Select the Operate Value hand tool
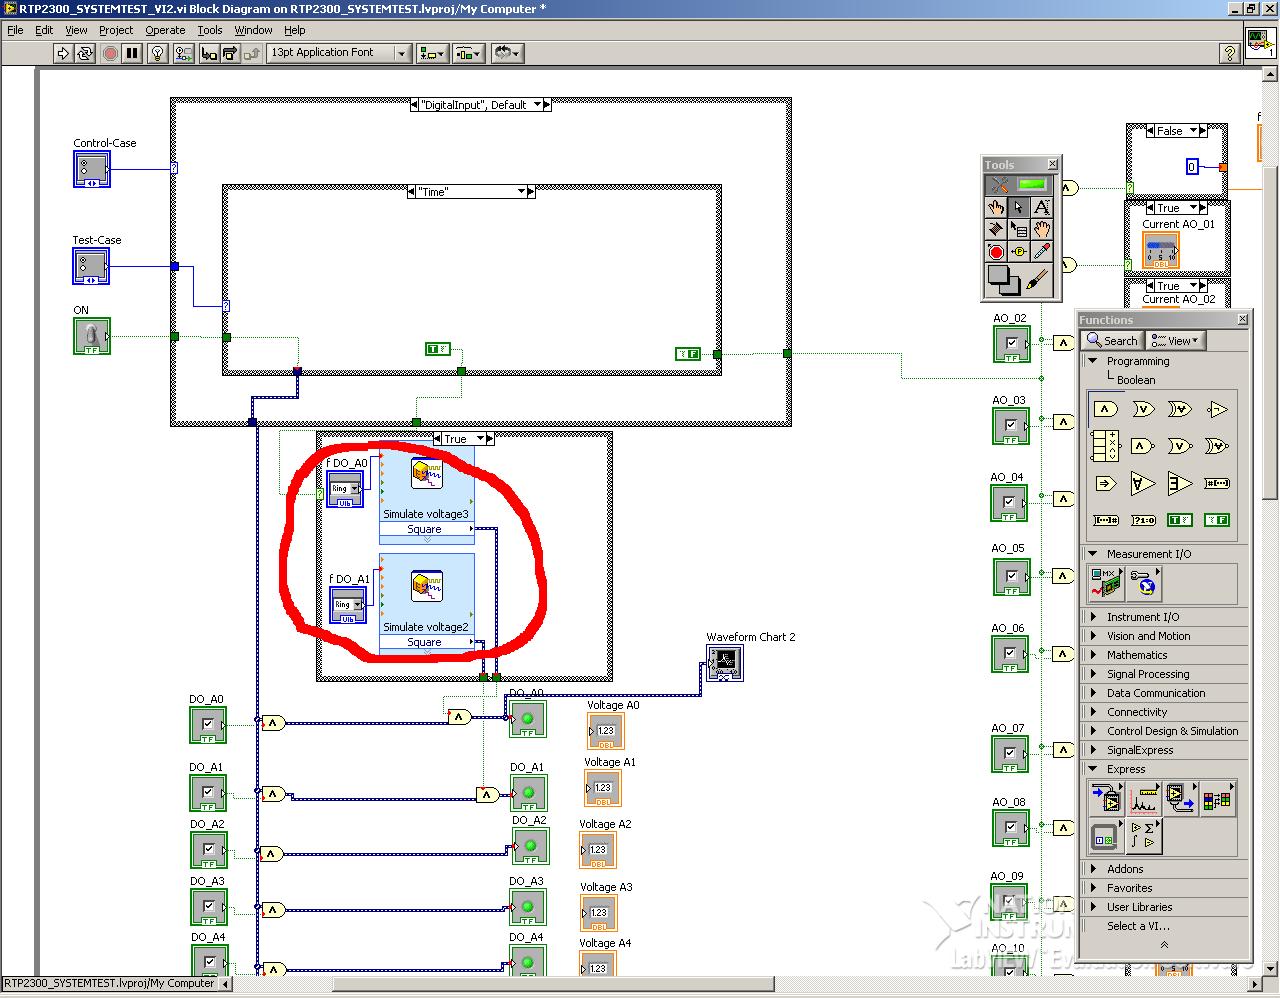The height and width of the screenshot is (998, 1280). pos(996,207)
